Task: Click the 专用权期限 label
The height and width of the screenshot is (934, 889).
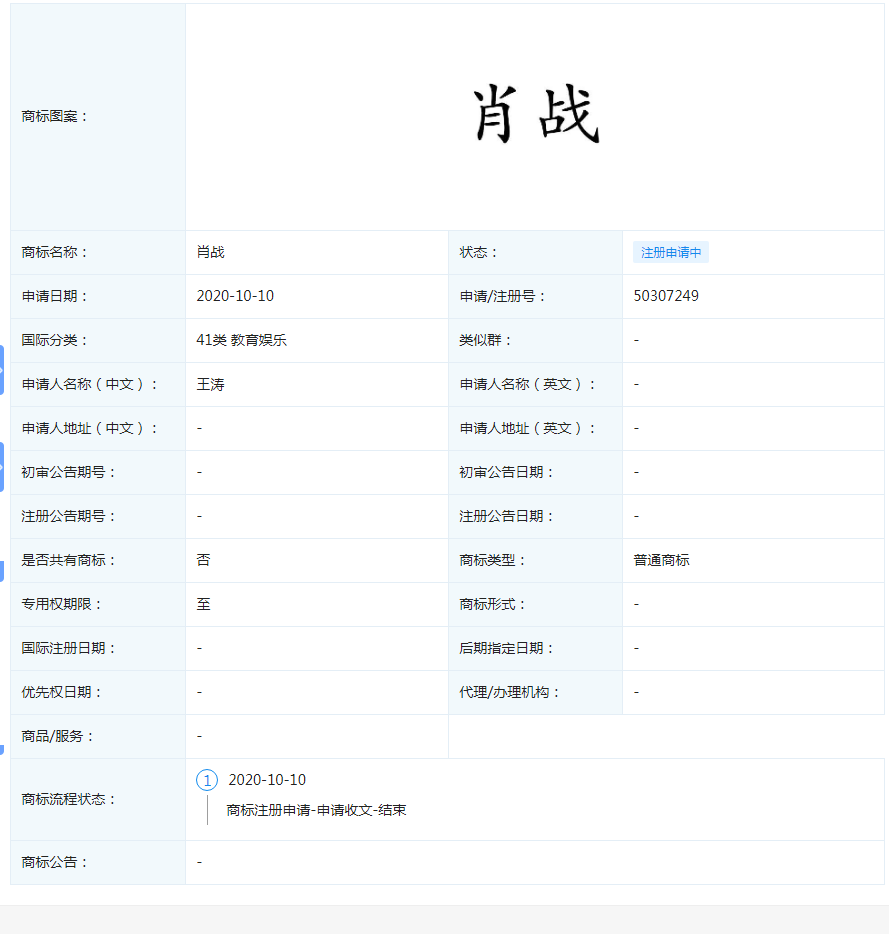Action: coord(61,604)
